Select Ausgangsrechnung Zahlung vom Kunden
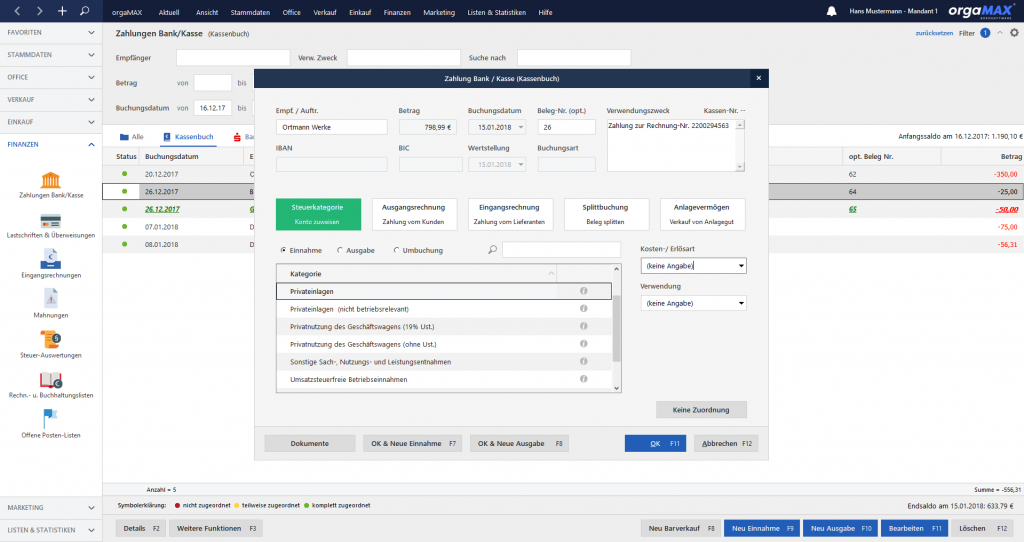The image size is (1024, 542). pos(413,214)
